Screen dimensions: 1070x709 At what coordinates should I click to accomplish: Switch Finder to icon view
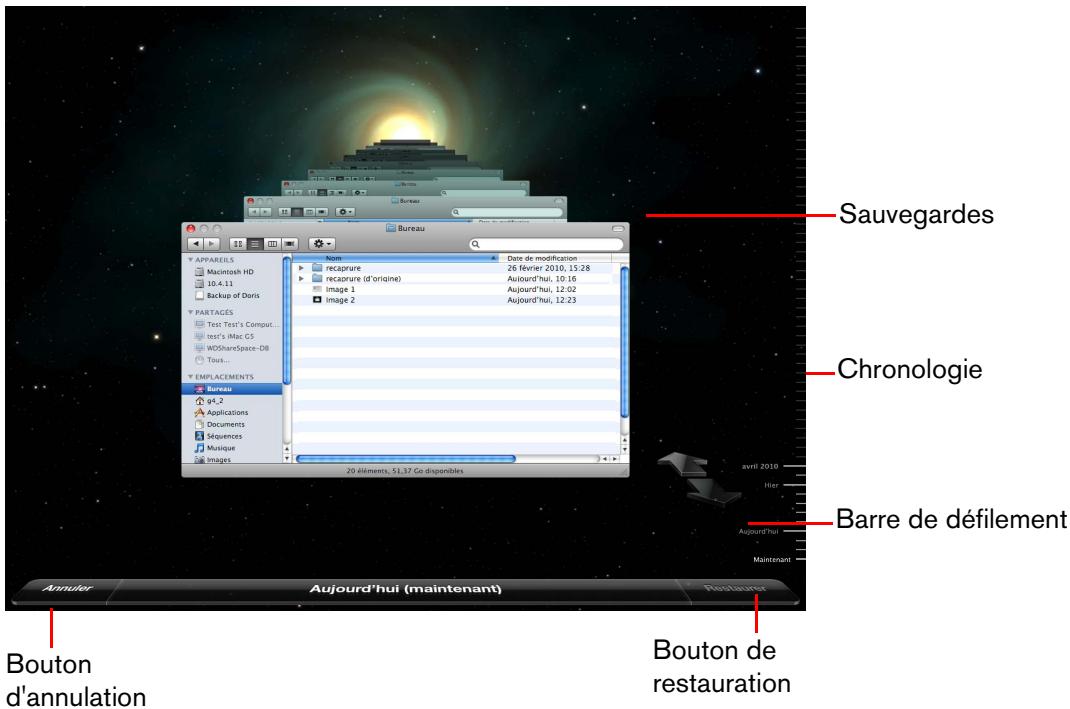click(237, 244)
